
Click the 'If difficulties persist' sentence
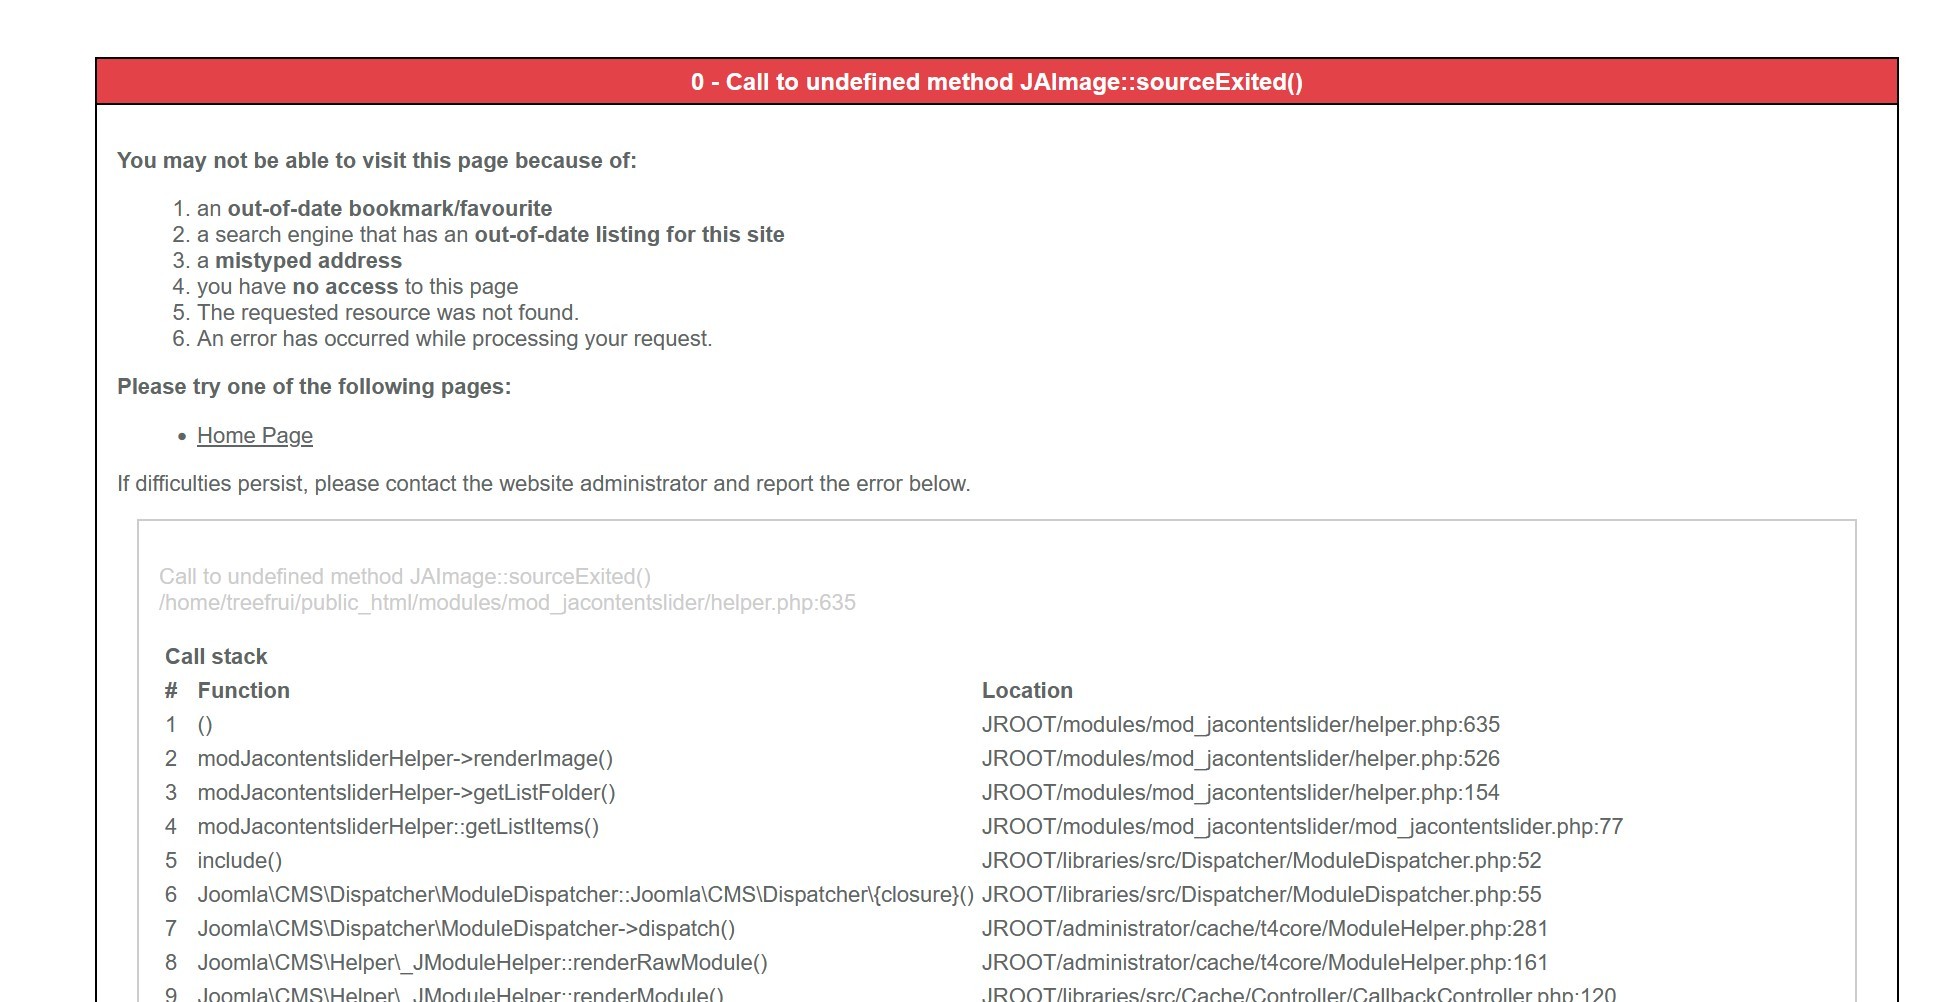pos(544,484)
